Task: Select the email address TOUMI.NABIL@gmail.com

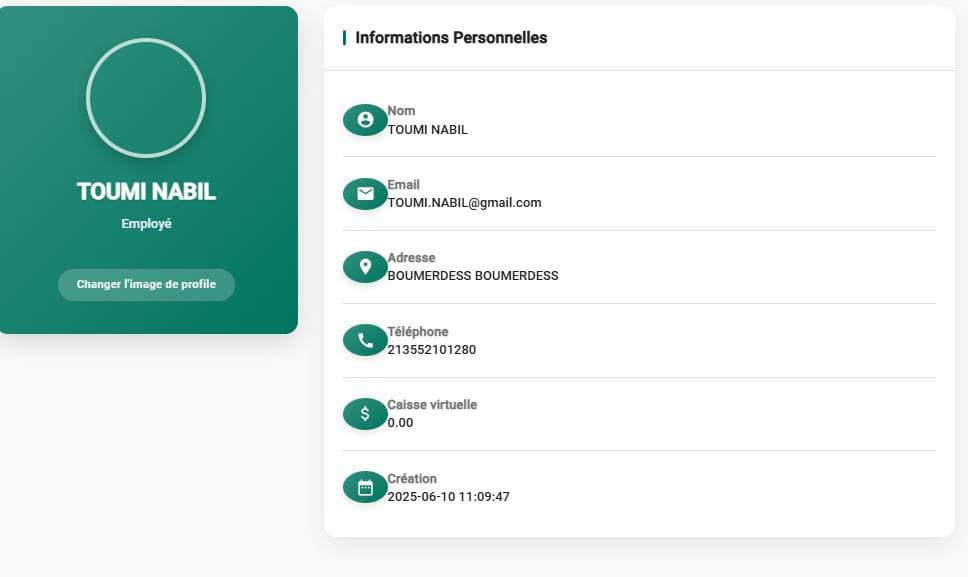Action: pos(464,203)
